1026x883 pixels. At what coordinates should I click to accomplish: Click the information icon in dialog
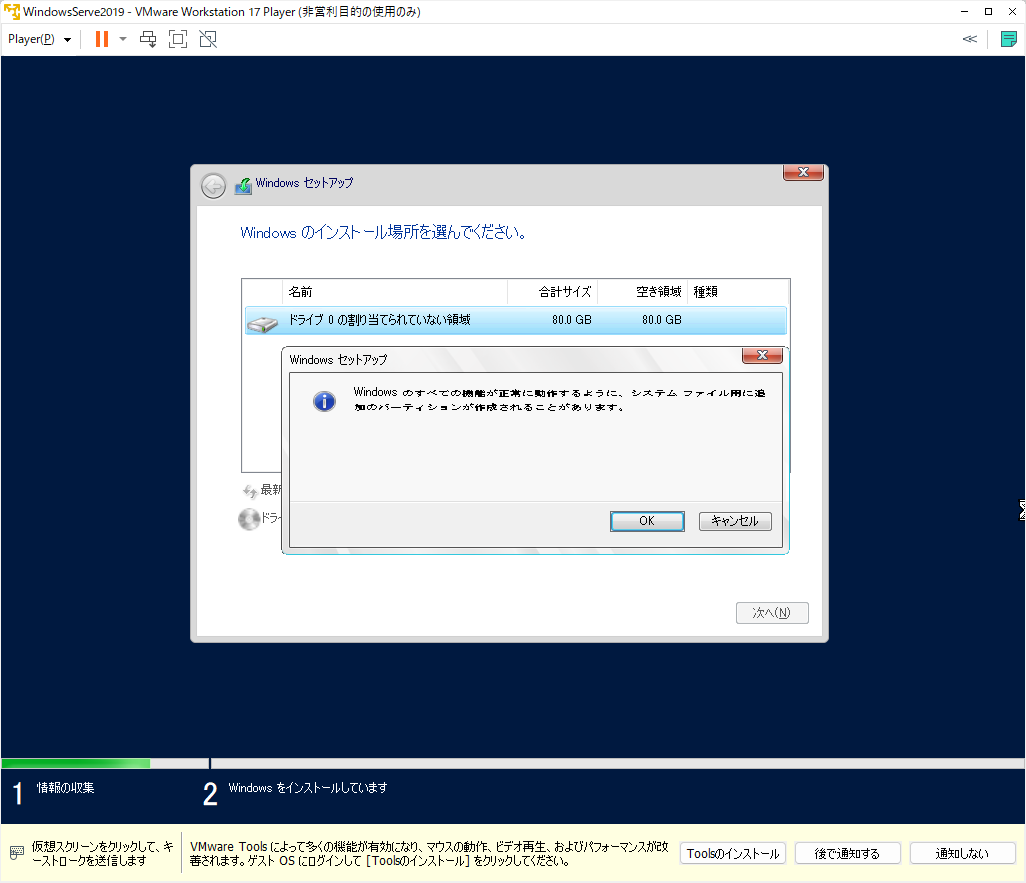pos(324,401)
